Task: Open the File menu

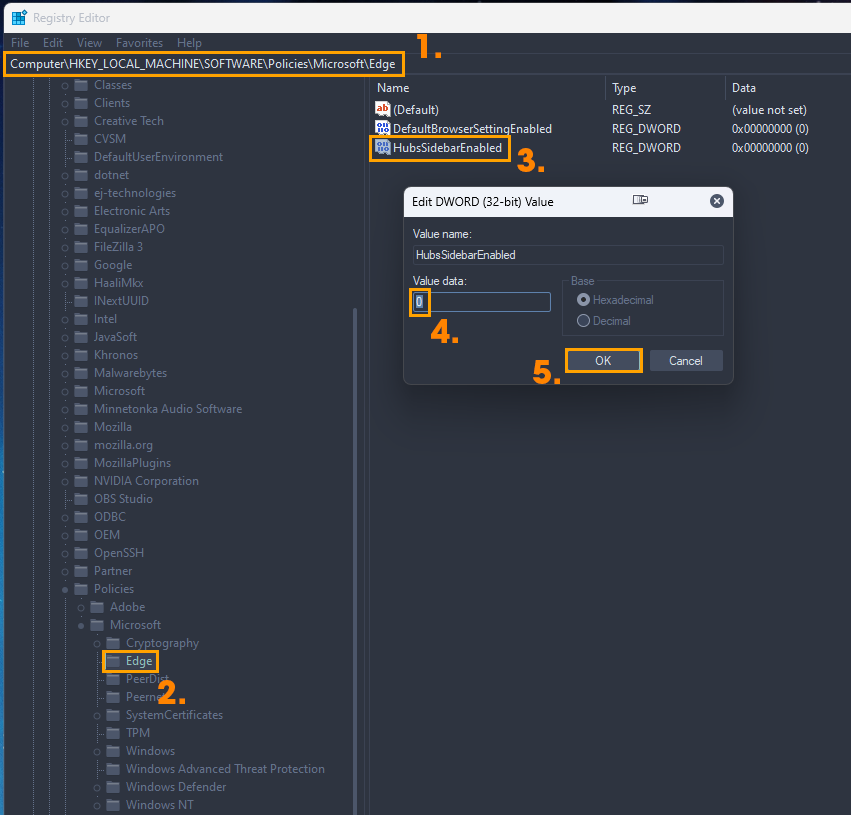Action: click(20, 42)
